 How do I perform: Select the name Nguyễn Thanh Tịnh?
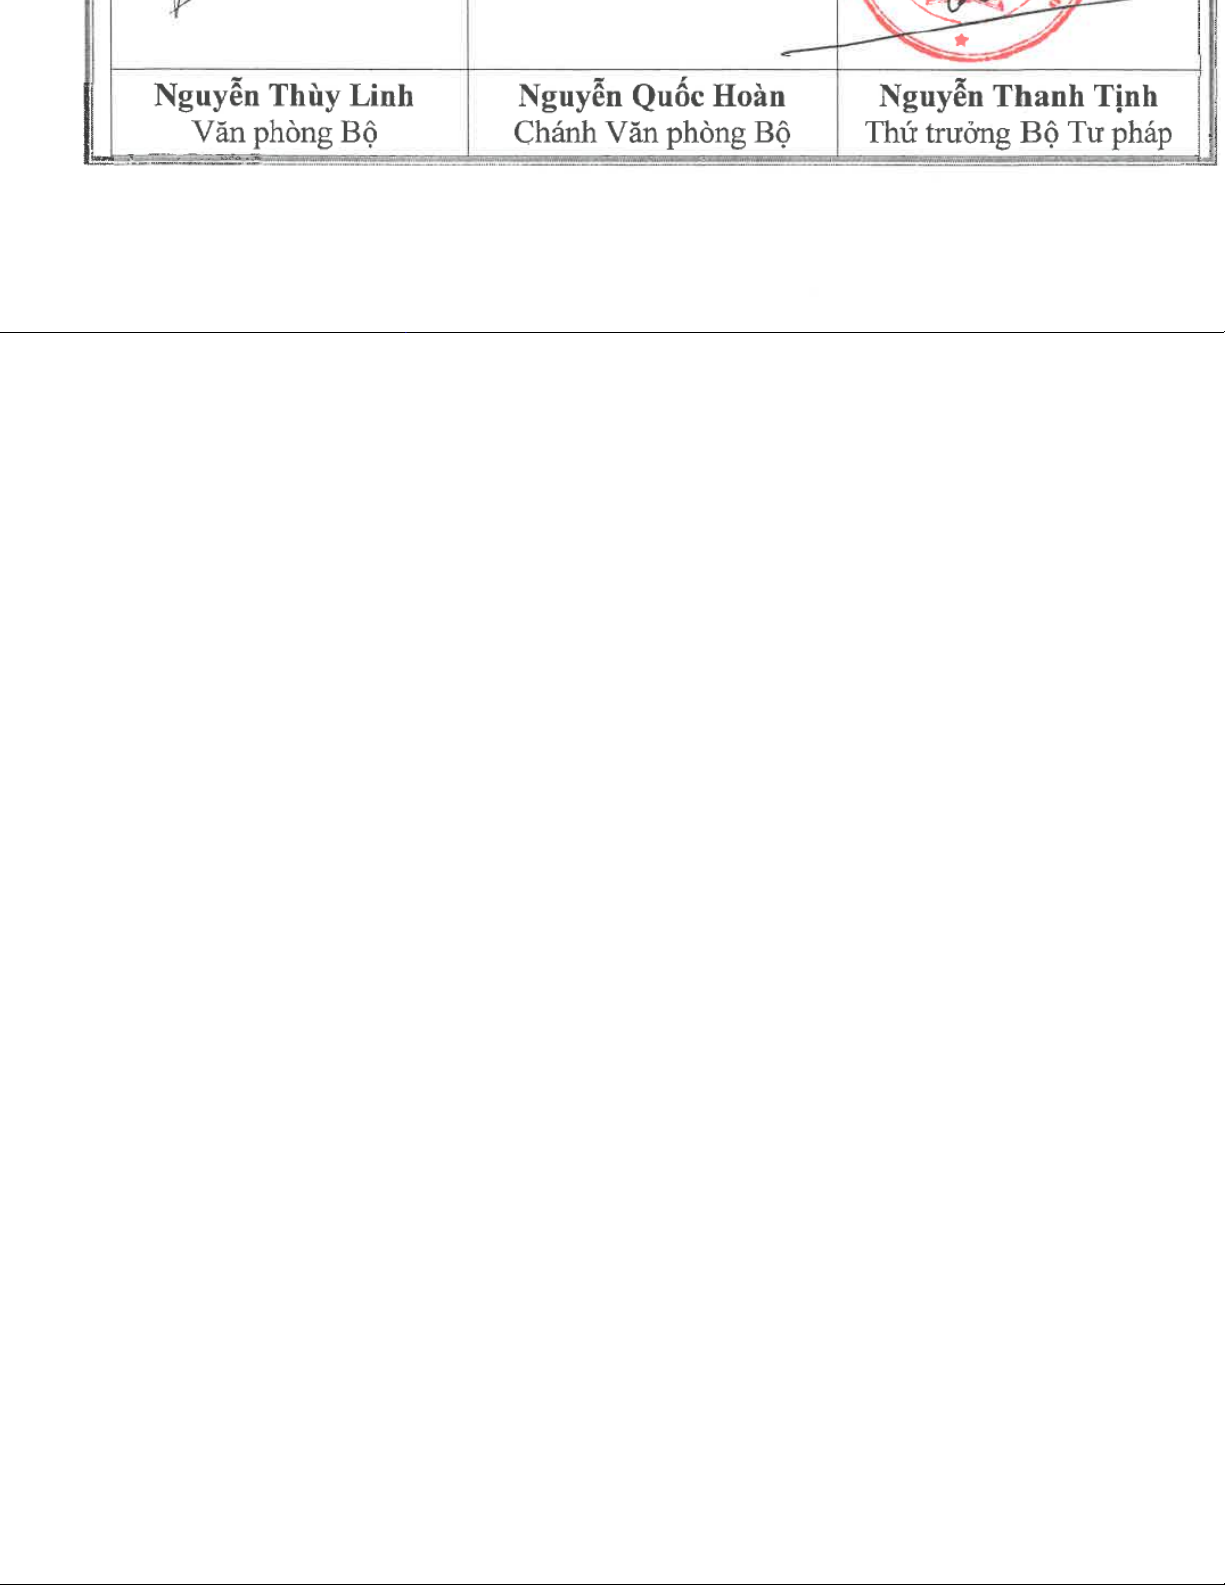[x=1018, y=96]
